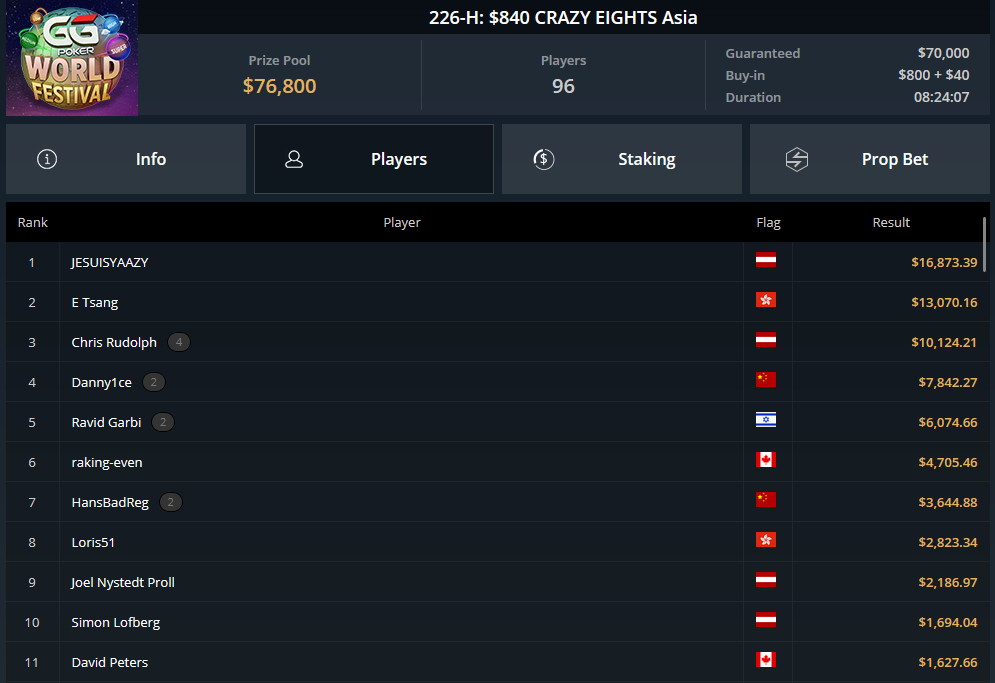The width and height of the screenshot is (995, 683).
Task: Switch to the Staking tab
Action: point(622,159)
